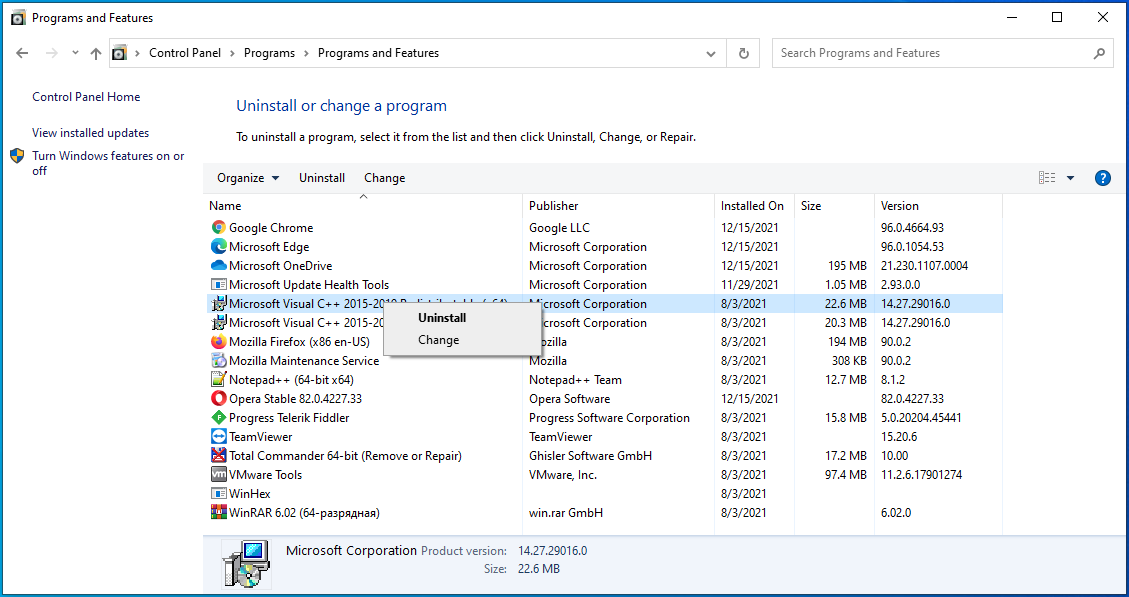The width and height of the screenshot is (1129, 597).
Task: Expand the chevron after Control Panel breadcrumb
Action: 233,53
